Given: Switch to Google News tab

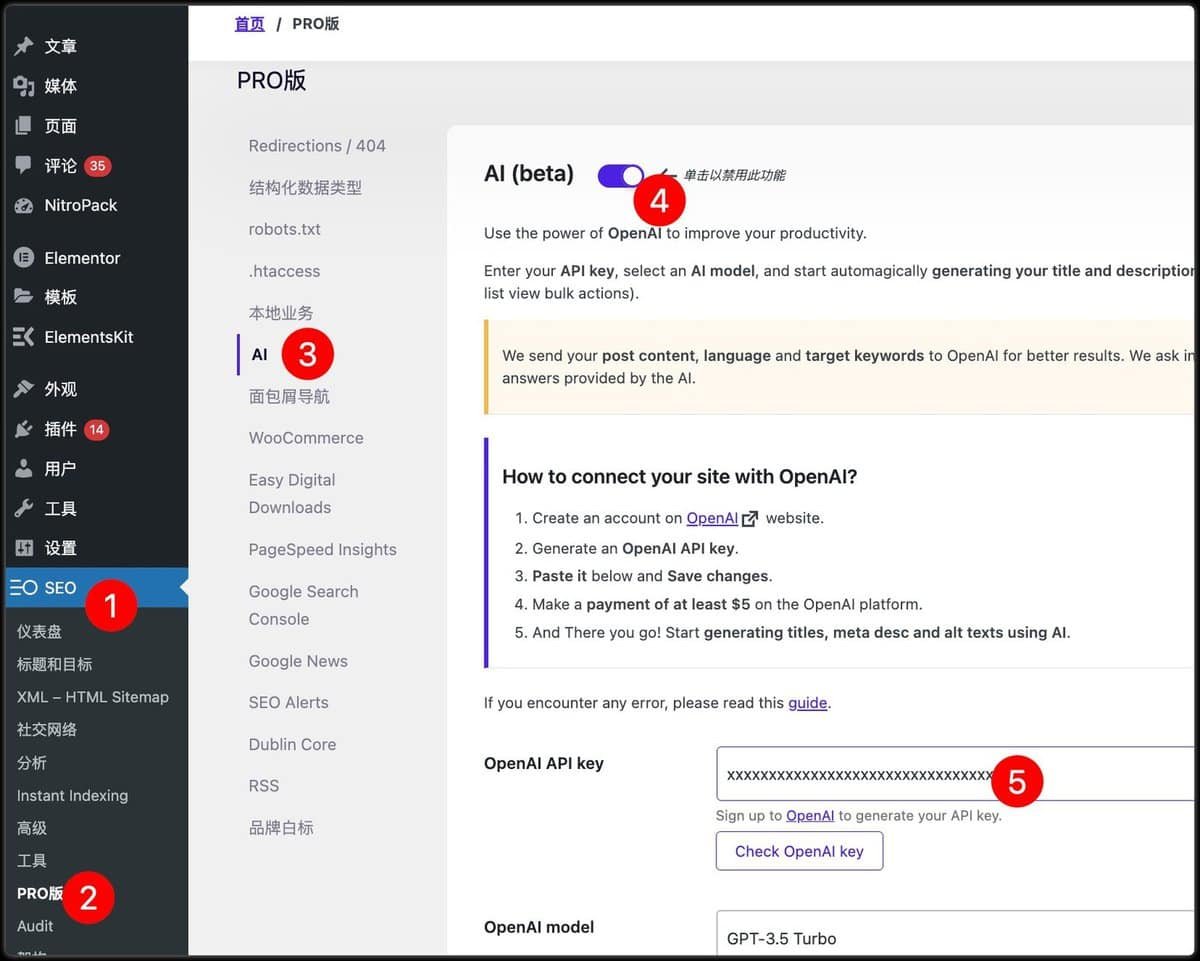Looking at the screenshot, I should 298,661.
